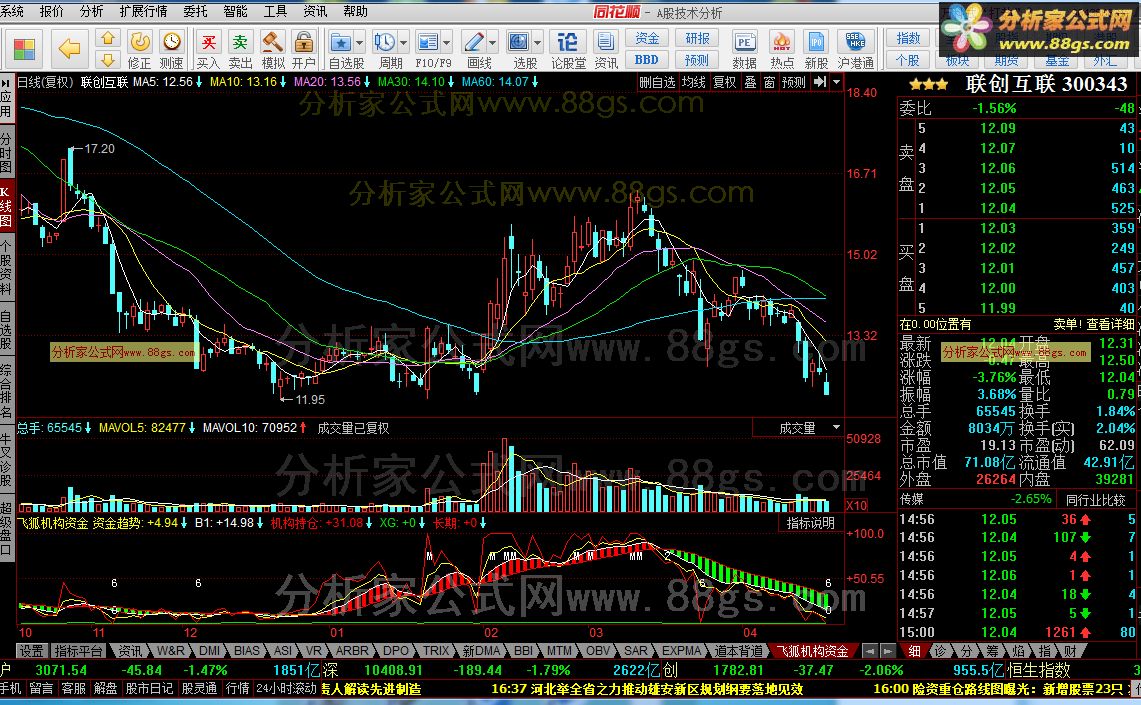Open 个股资料 in left sidebar

[x=6, y=267]
